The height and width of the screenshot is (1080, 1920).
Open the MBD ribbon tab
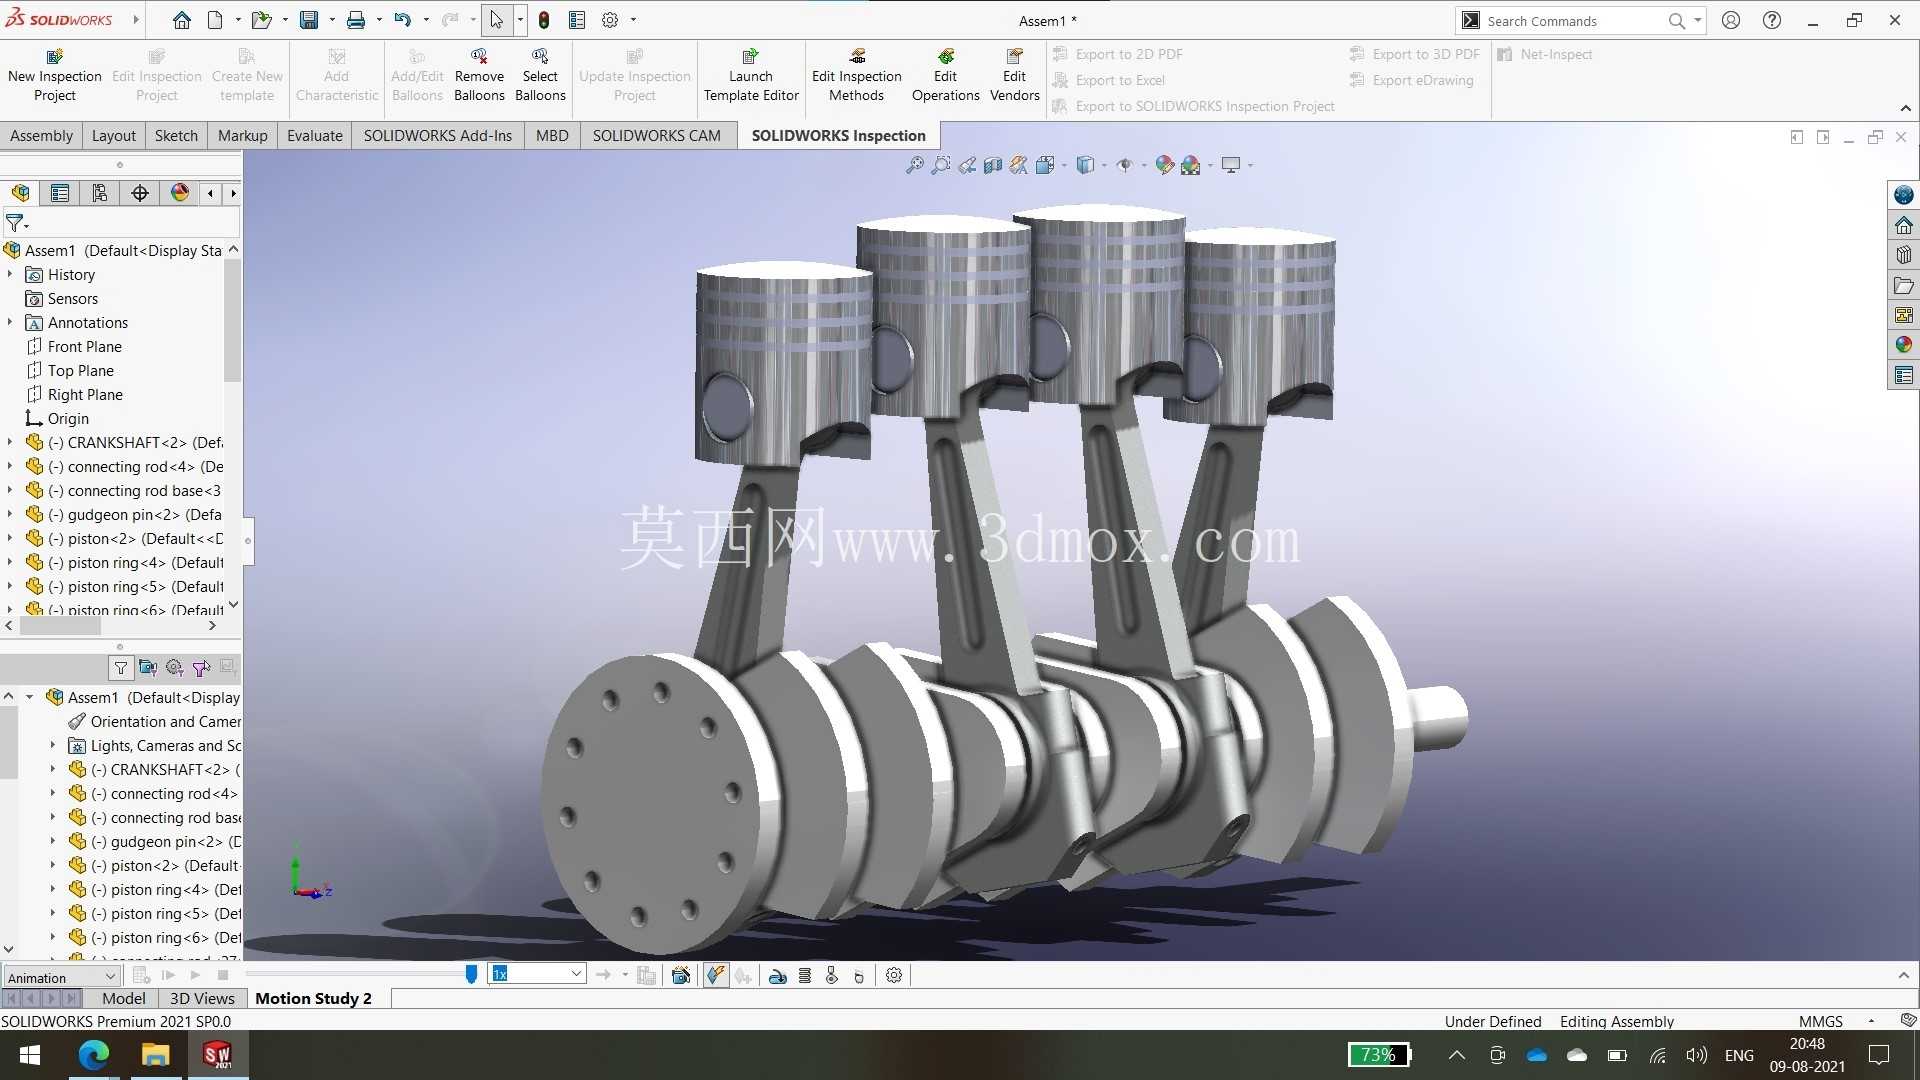click(x=551, y=135)
